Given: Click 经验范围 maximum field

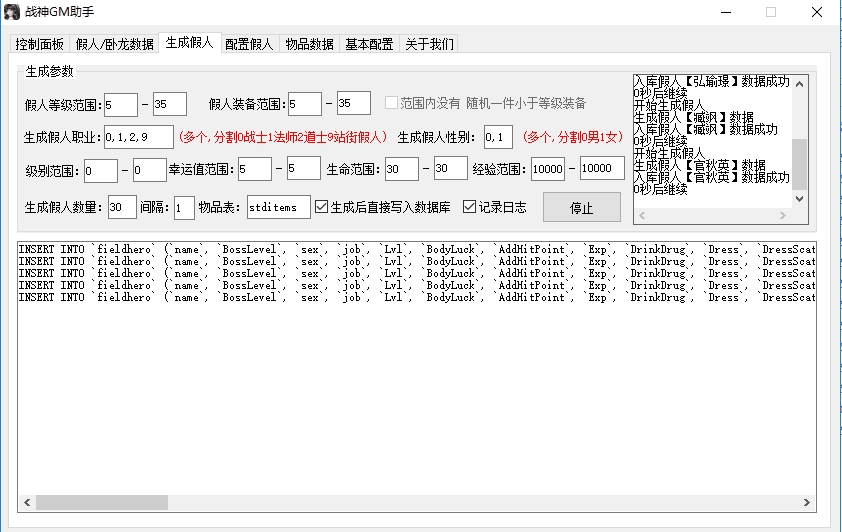Looking at the screenshot, I should click(x=602, y=168).
